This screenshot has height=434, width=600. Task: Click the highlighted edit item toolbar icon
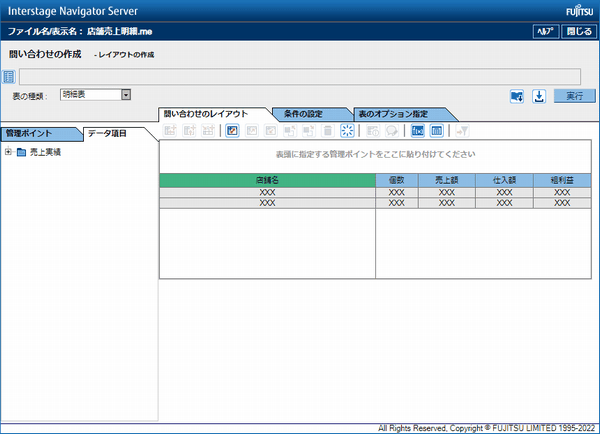[x=232, y=131]
